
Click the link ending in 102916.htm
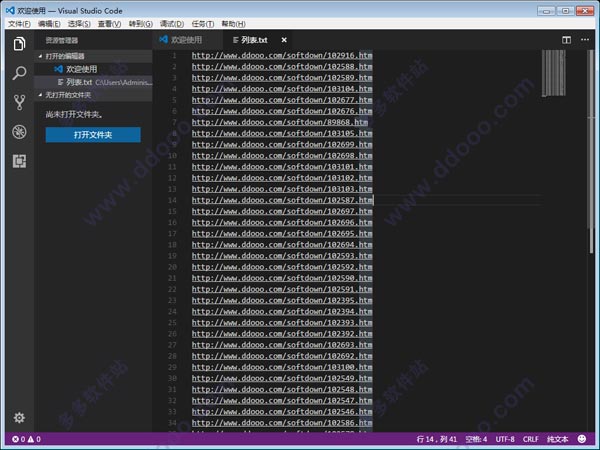coord(282,55)
